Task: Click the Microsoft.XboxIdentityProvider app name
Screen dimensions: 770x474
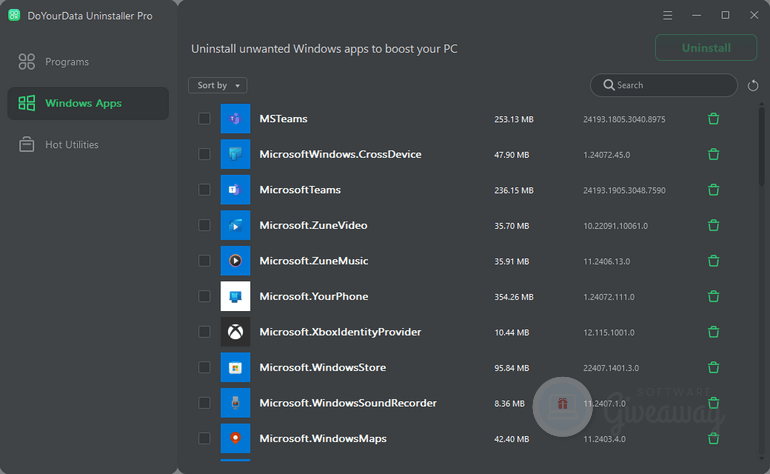Action: click(340, 332)
